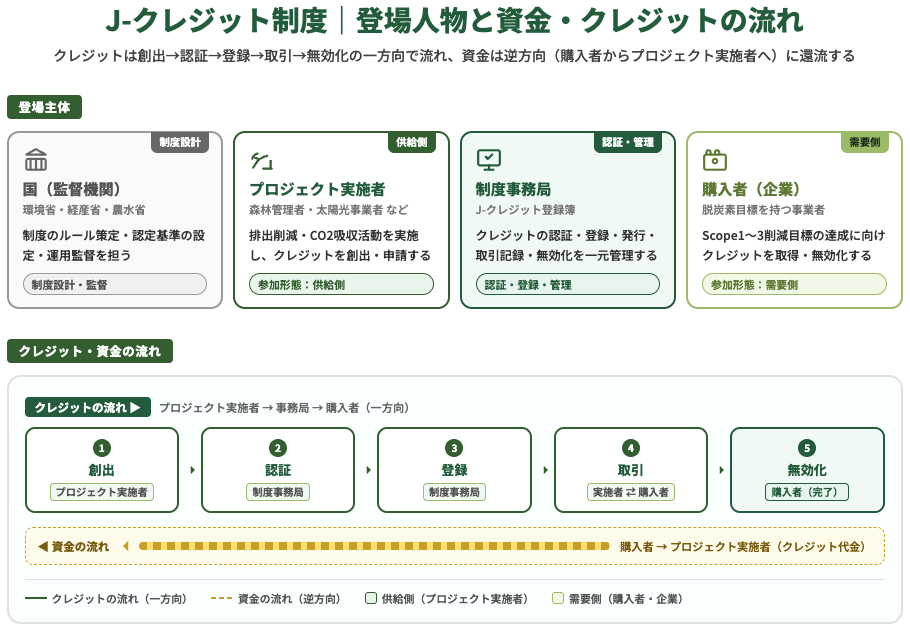Click the 制度事務局 tag under 認証
Image resolution: width=910 pixels, height=631 pixels.
click(x=277, y=492)
